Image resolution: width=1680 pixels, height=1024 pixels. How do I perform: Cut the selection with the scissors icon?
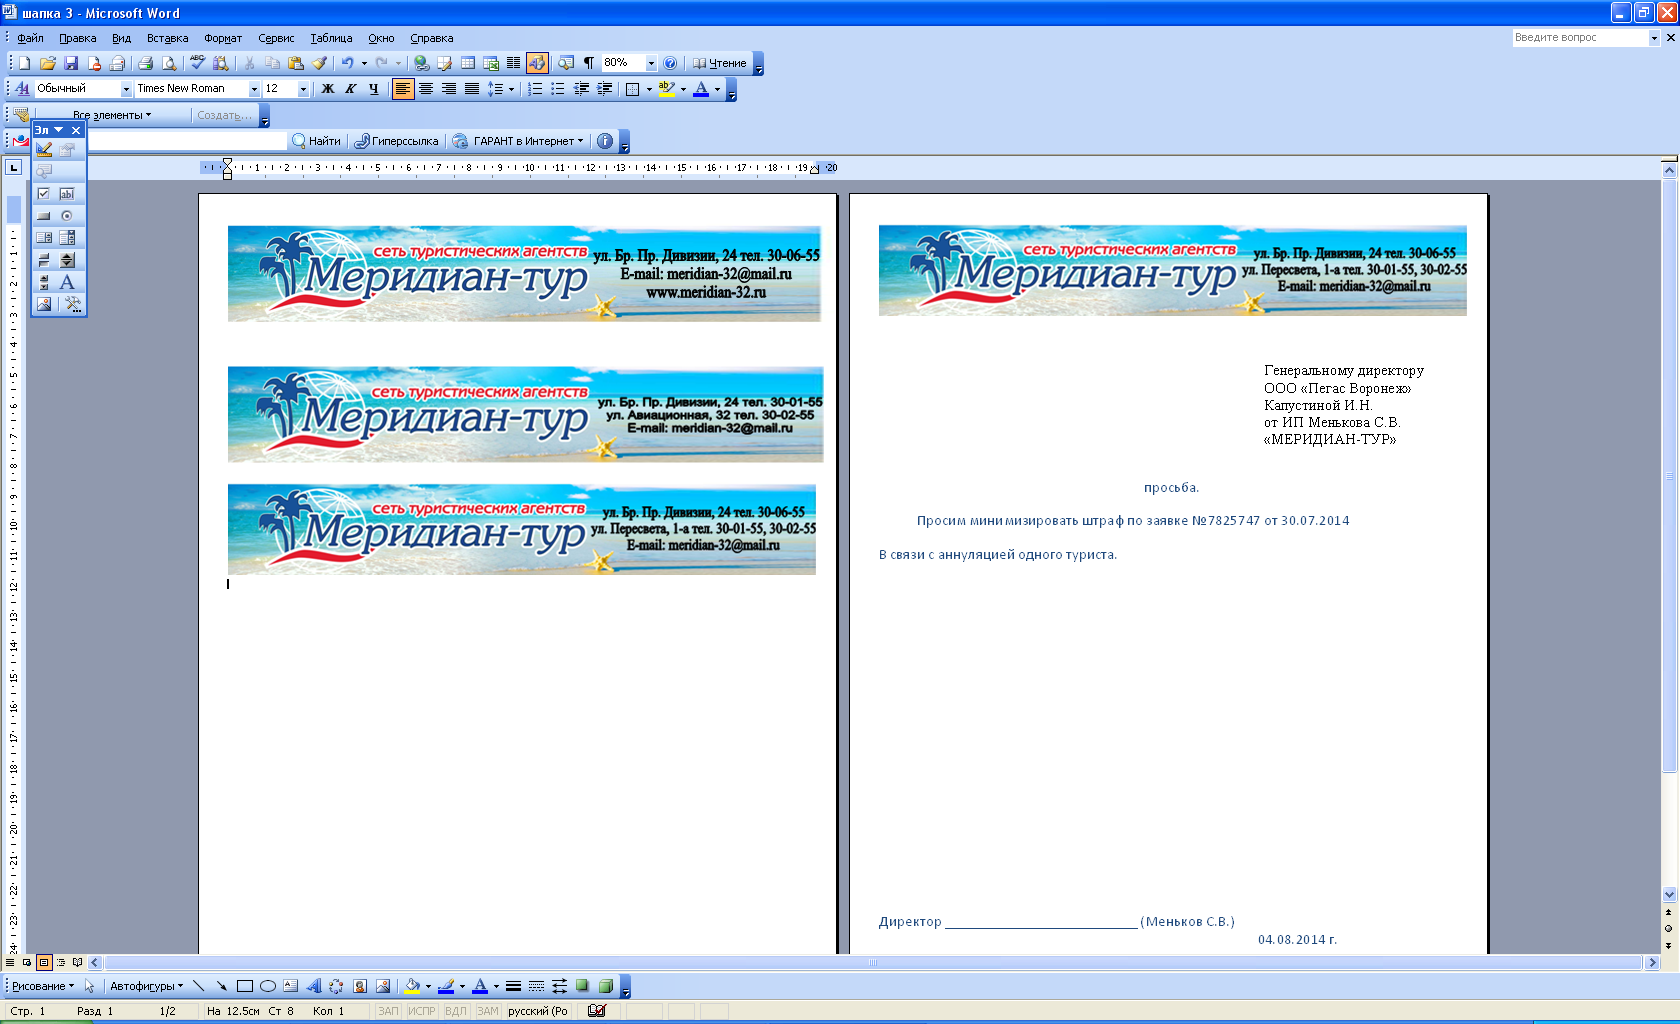pyautogui.click(x=249, y=63)
